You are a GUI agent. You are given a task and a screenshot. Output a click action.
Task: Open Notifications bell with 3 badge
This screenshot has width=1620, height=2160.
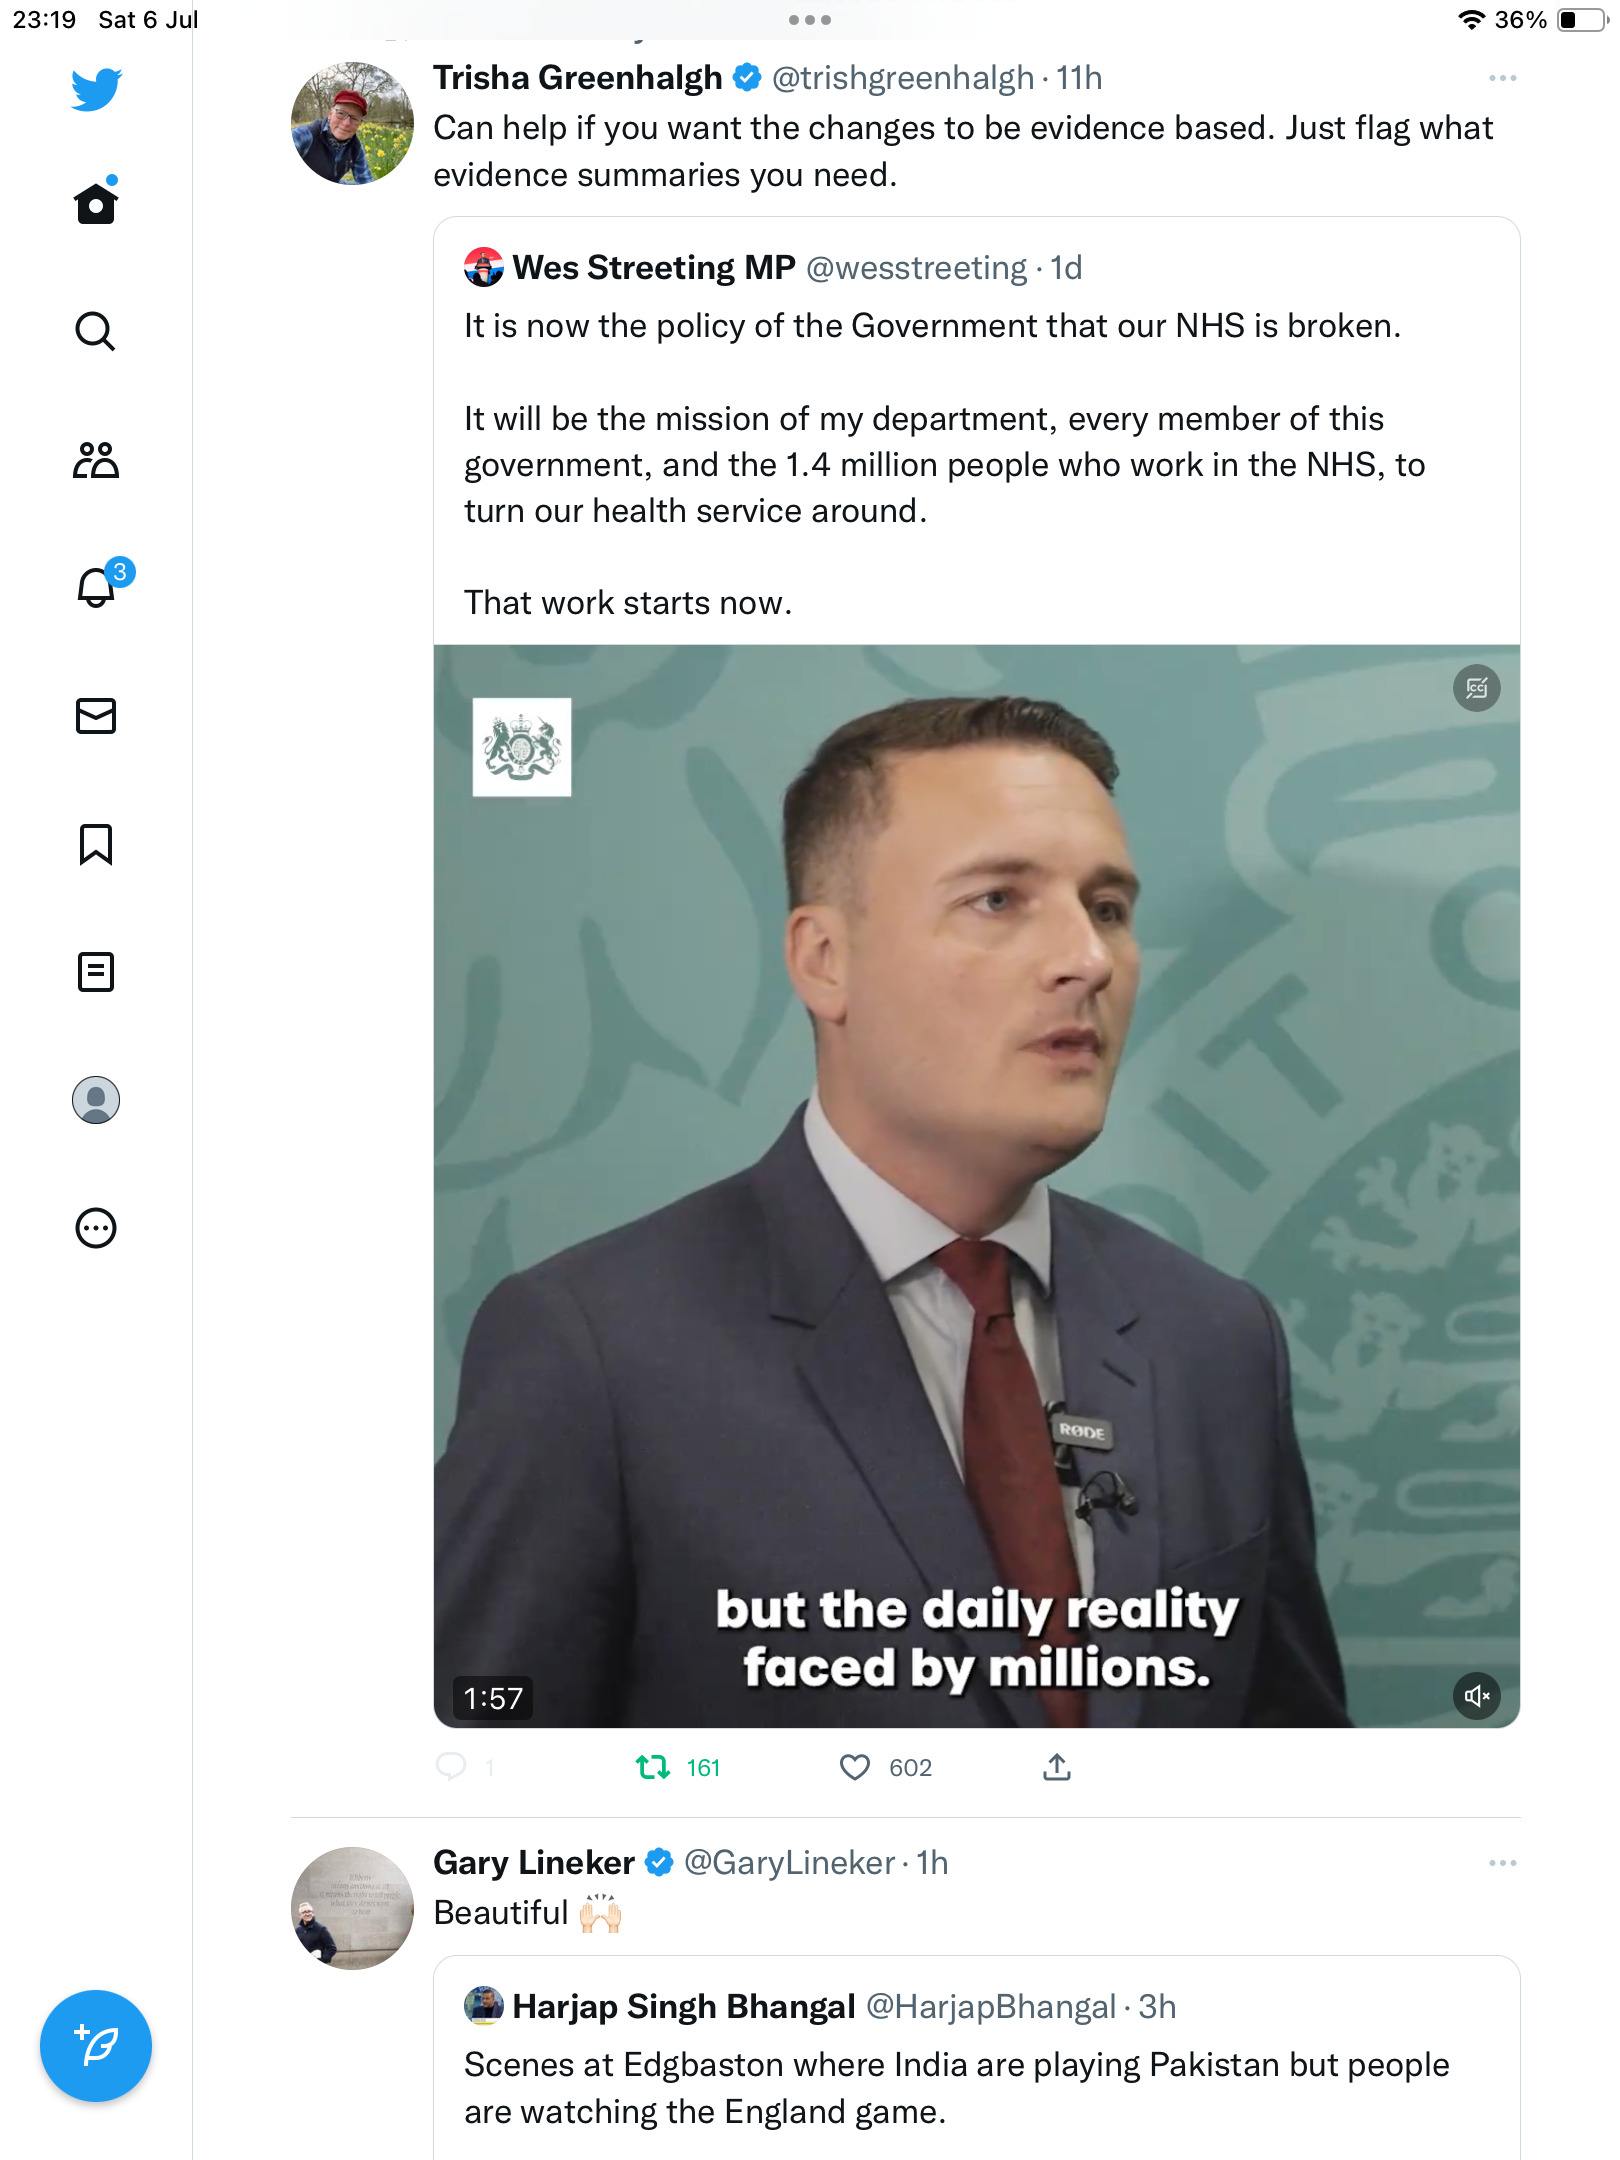point(96,587)
